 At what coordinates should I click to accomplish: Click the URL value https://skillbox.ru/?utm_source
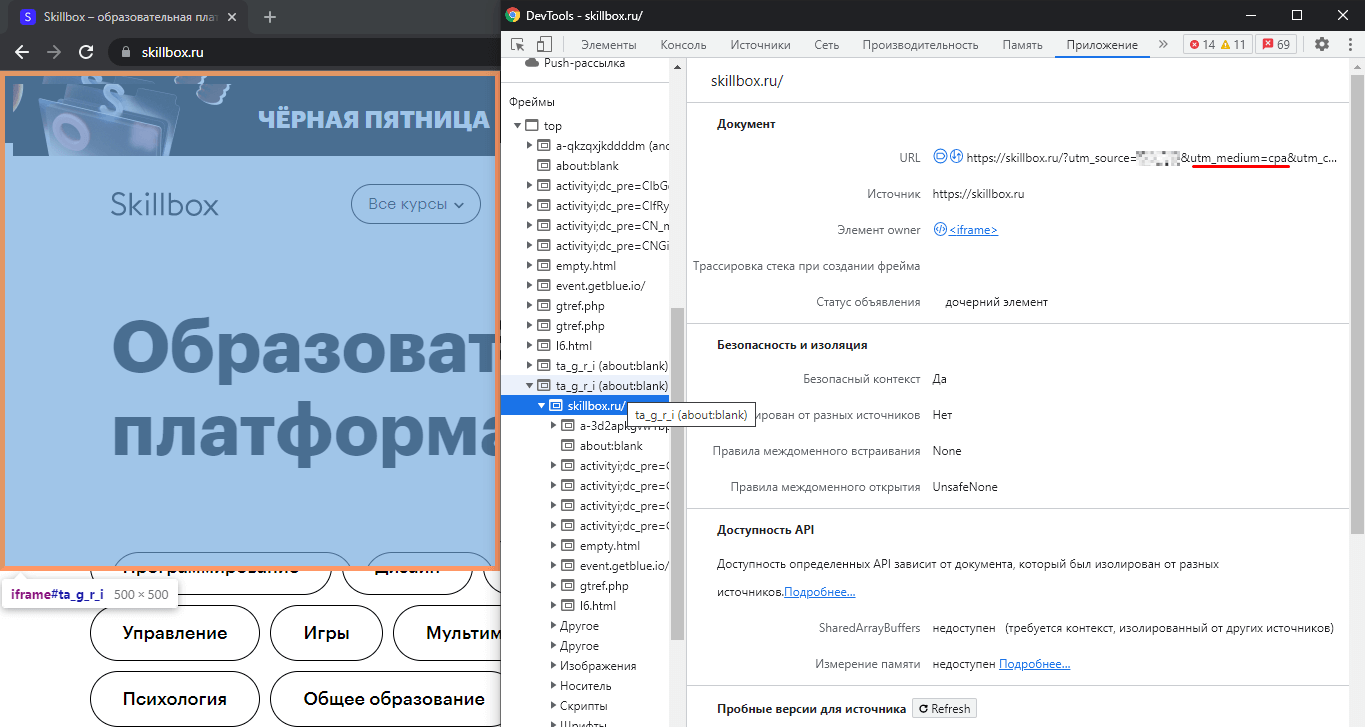1152,158
